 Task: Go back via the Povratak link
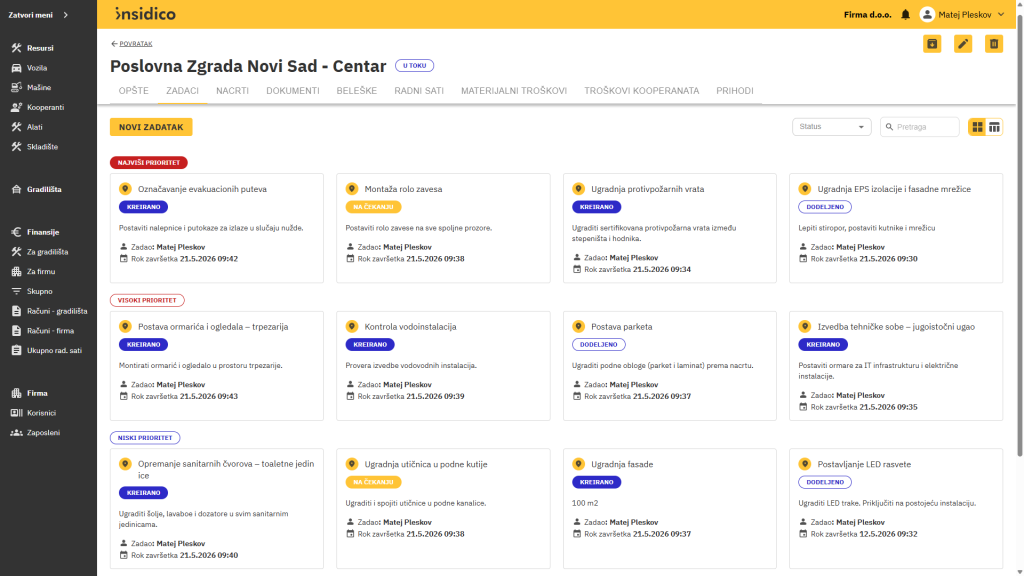[x=131, y=44]
